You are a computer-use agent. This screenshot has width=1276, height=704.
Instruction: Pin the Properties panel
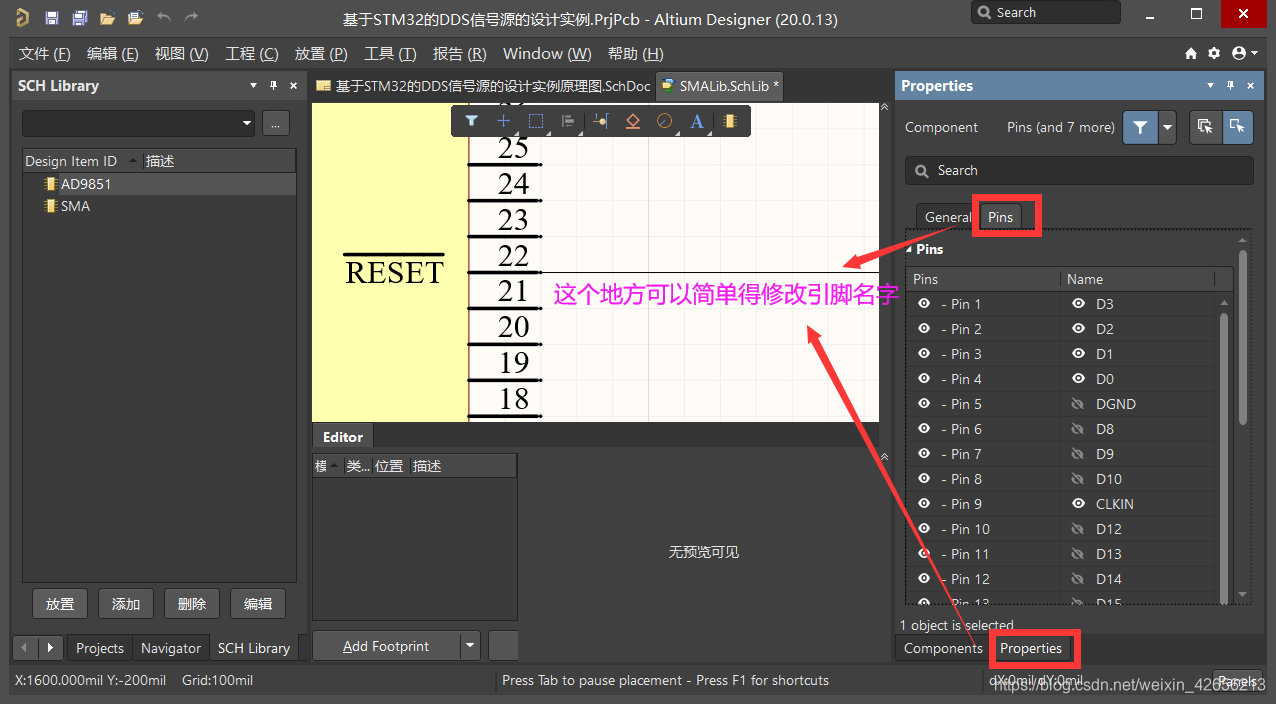coord(1230,86)
